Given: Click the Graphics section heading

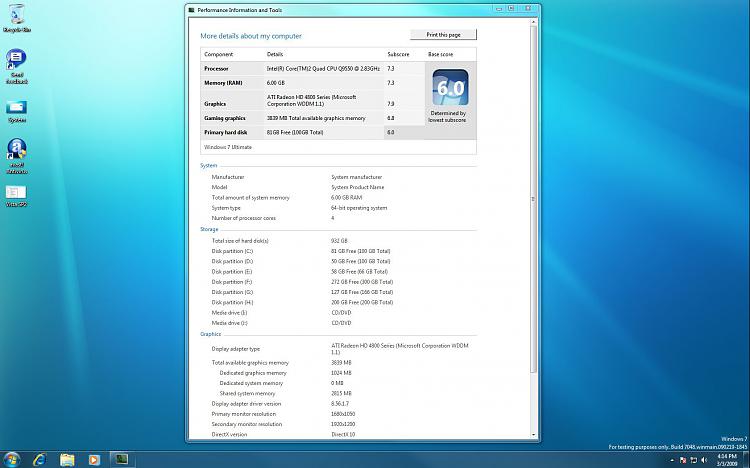Looking at the screenshot, I should (210, 334).
